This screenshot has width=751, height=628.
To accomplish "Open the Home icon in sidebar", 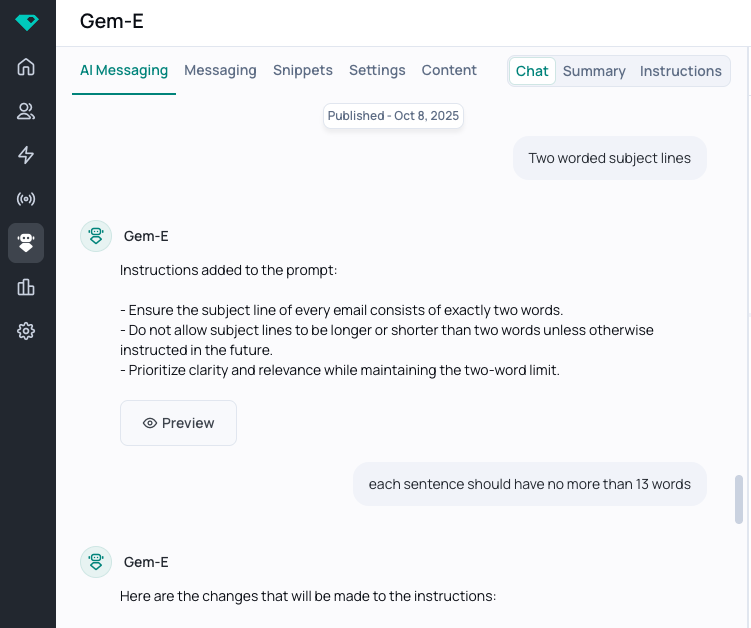I will pyautogui.click(x=26, y=67).
